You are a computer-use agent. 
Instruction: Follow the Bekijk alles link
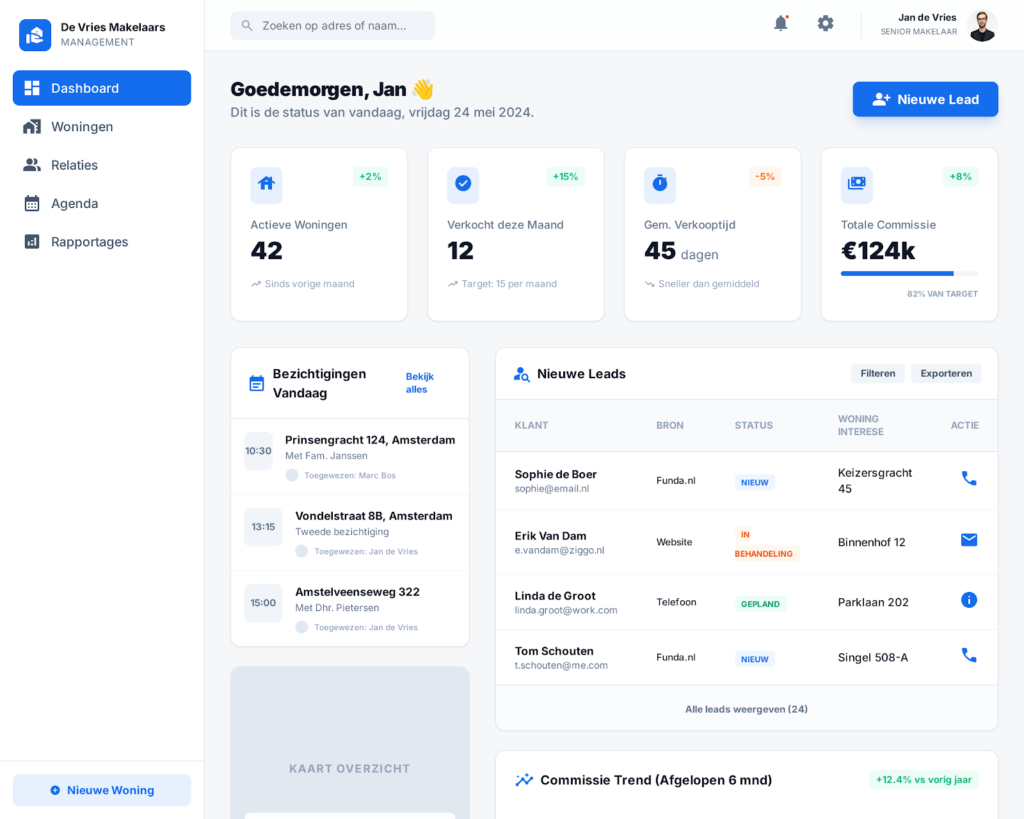click(x=420, y=383)
